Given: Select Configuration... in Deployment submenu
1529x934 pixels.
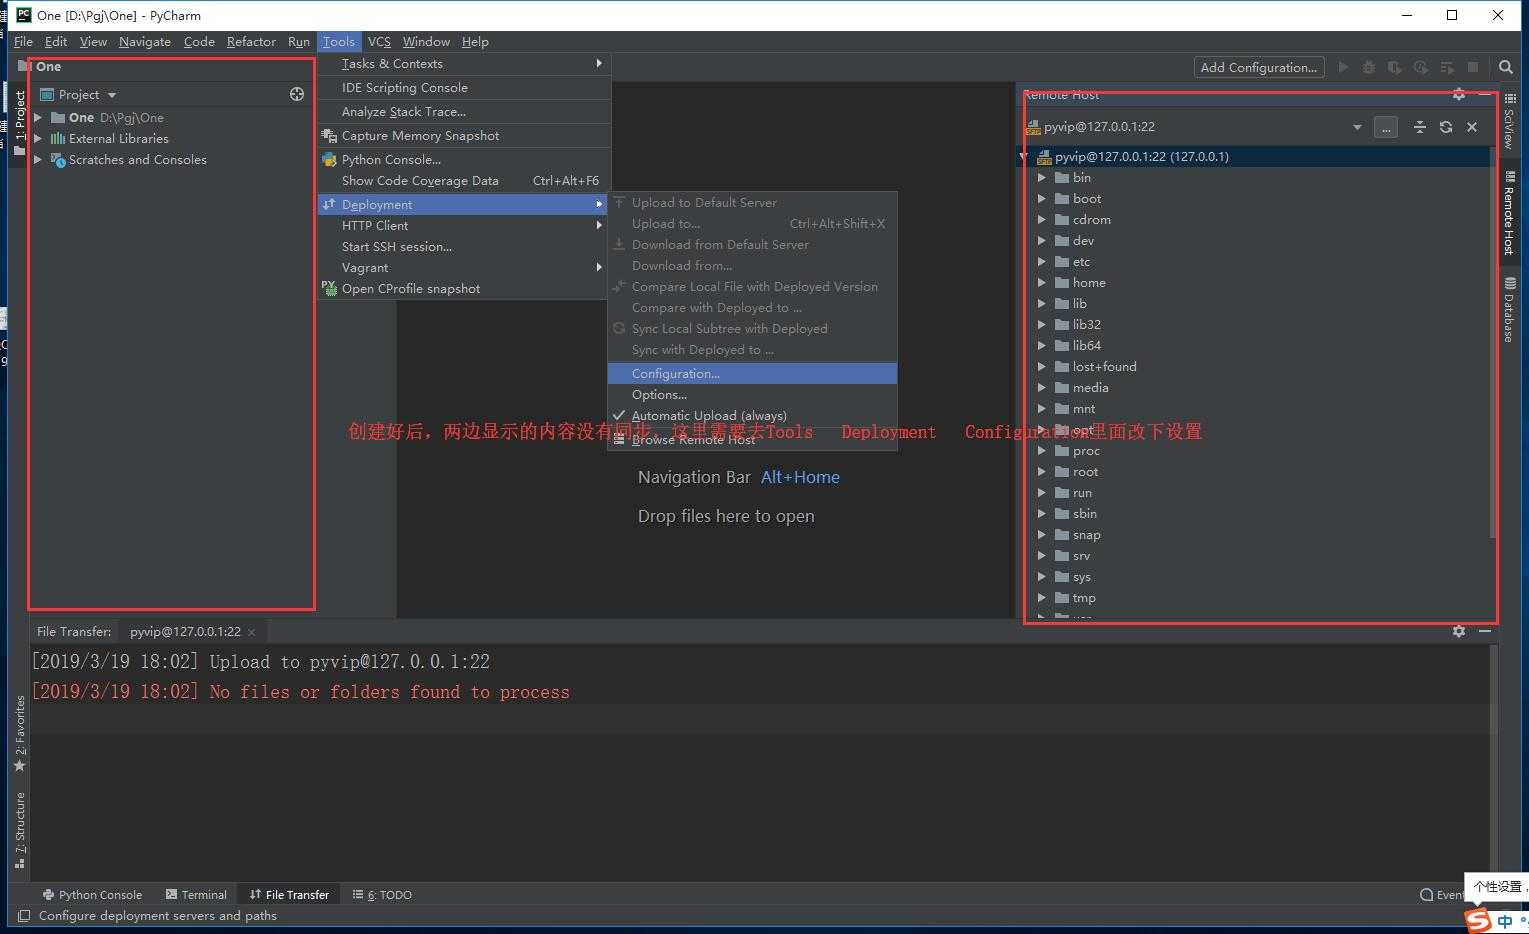Looking at the screenshot, I should point(752,373).
